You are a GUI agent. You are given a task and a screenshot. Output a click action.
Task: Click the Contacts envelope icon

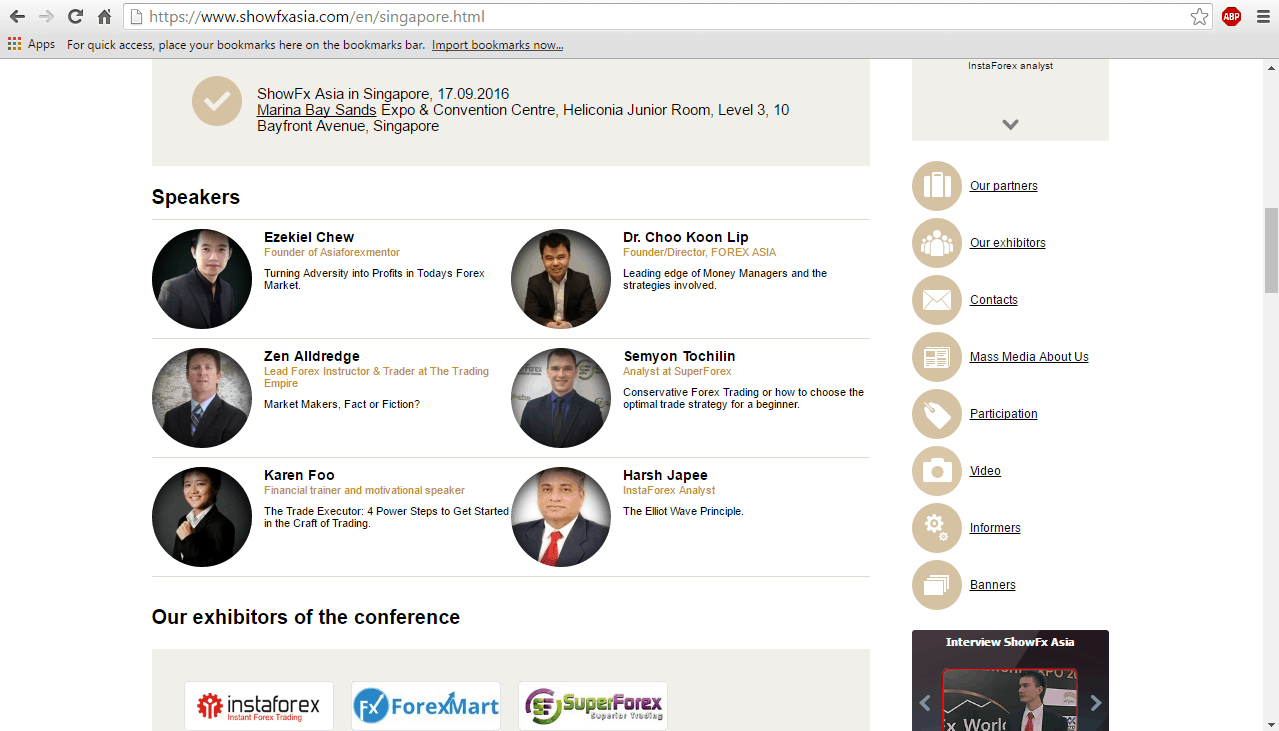pos(937,300)
